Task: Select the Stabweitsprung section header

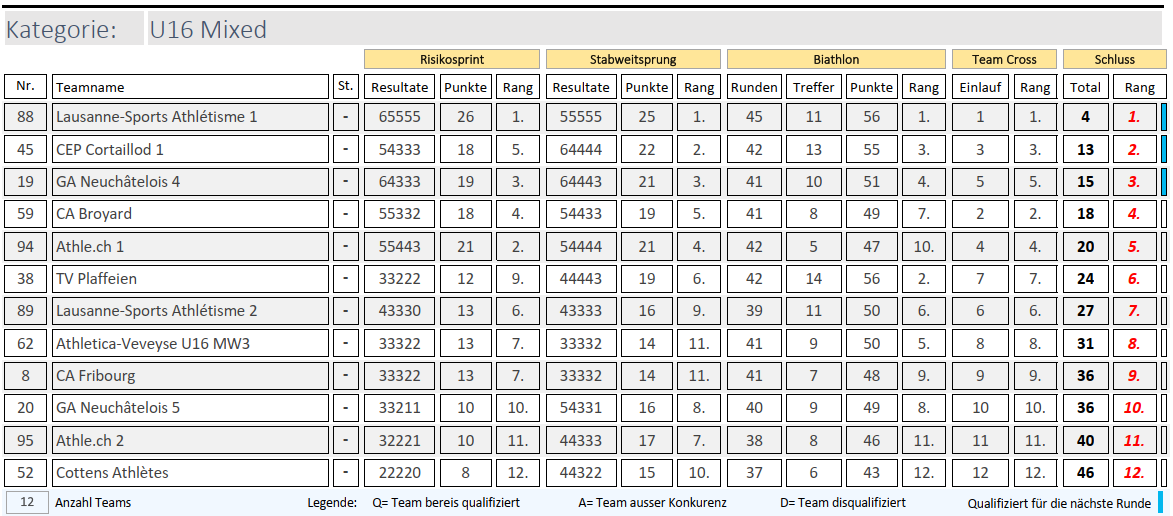Action: click(x=633, y=59)
